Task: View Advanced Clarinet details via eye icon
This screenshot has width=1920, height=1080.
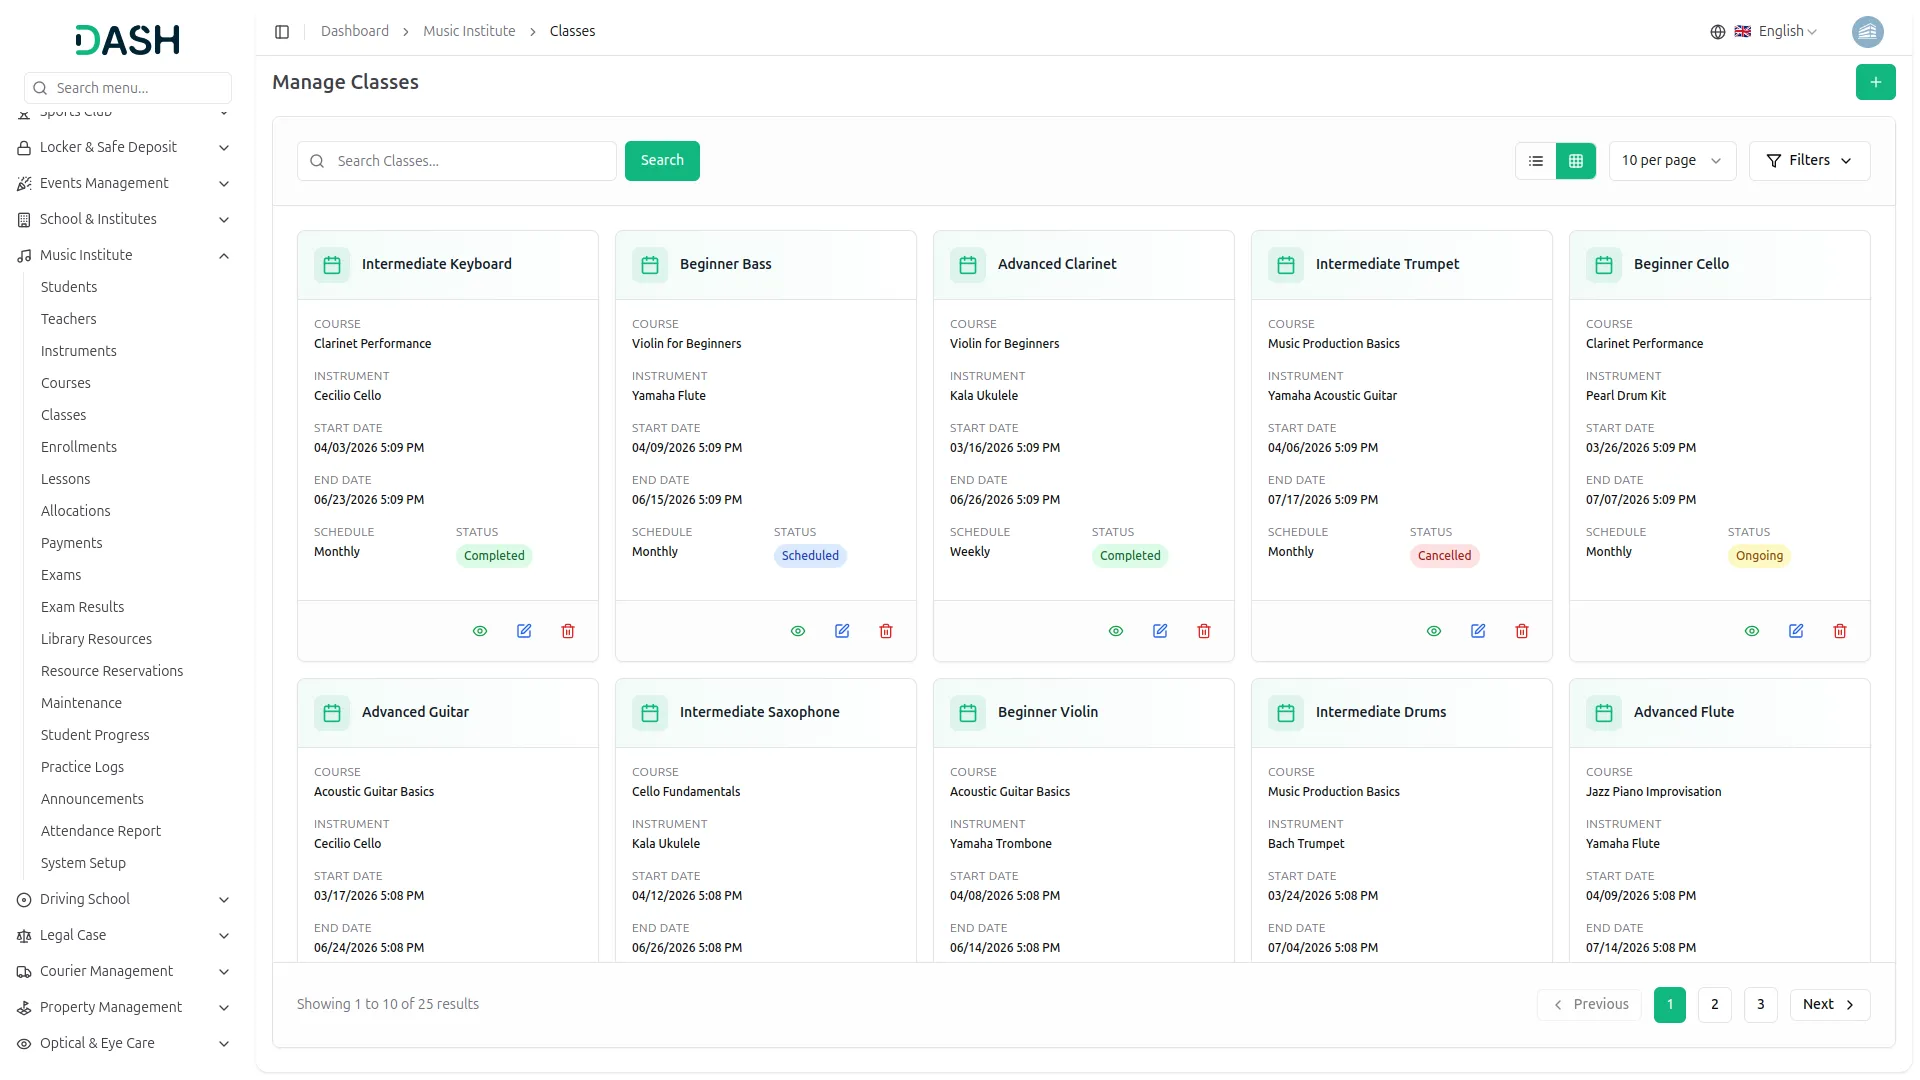Action: click(1116, 631)
